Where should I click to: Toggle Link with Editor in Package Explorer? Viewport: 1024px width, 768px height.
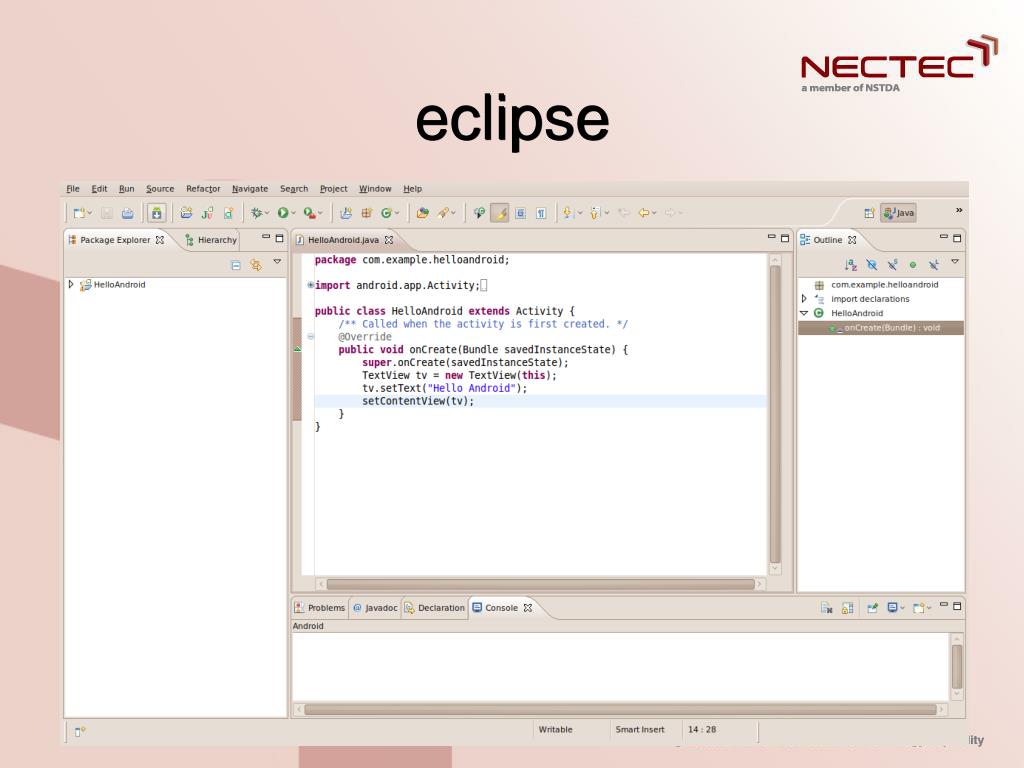[x=256, y=265]
